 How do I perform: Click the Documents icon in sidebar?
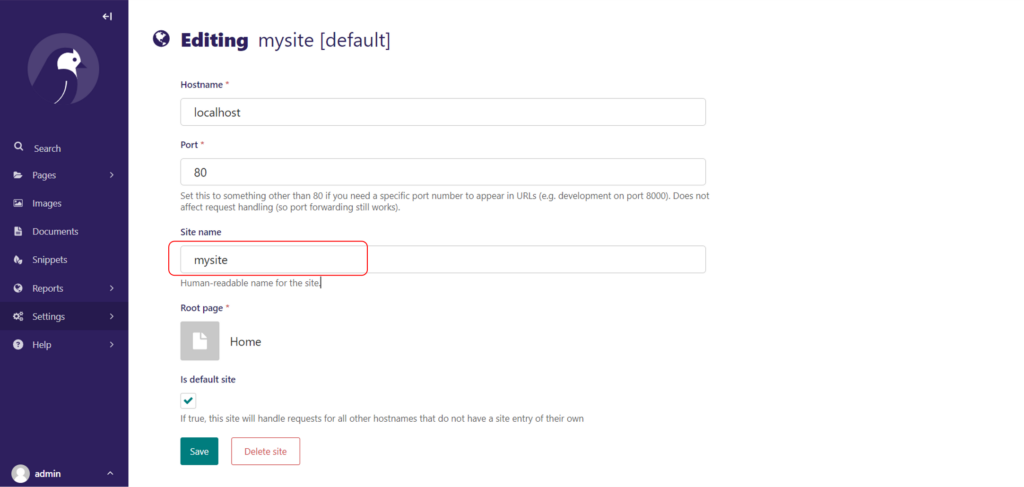19,231
